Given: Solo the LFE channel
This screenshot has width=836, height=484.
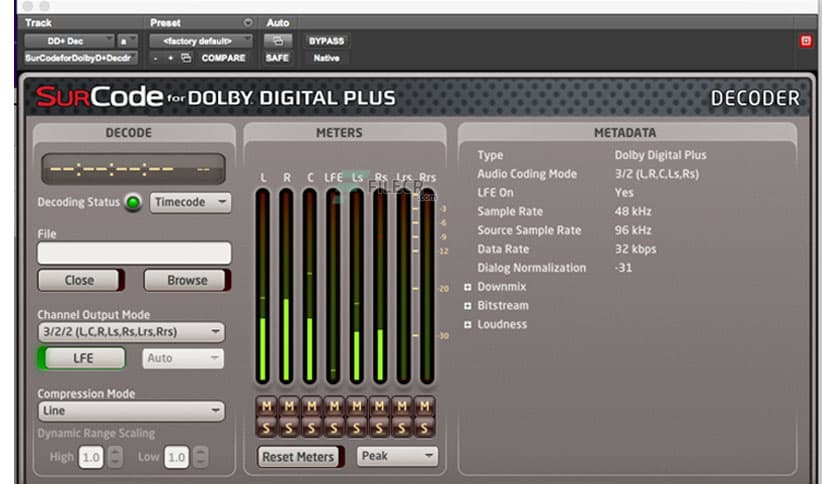Looking at the screenshot, I should click(x=334, y=427).
